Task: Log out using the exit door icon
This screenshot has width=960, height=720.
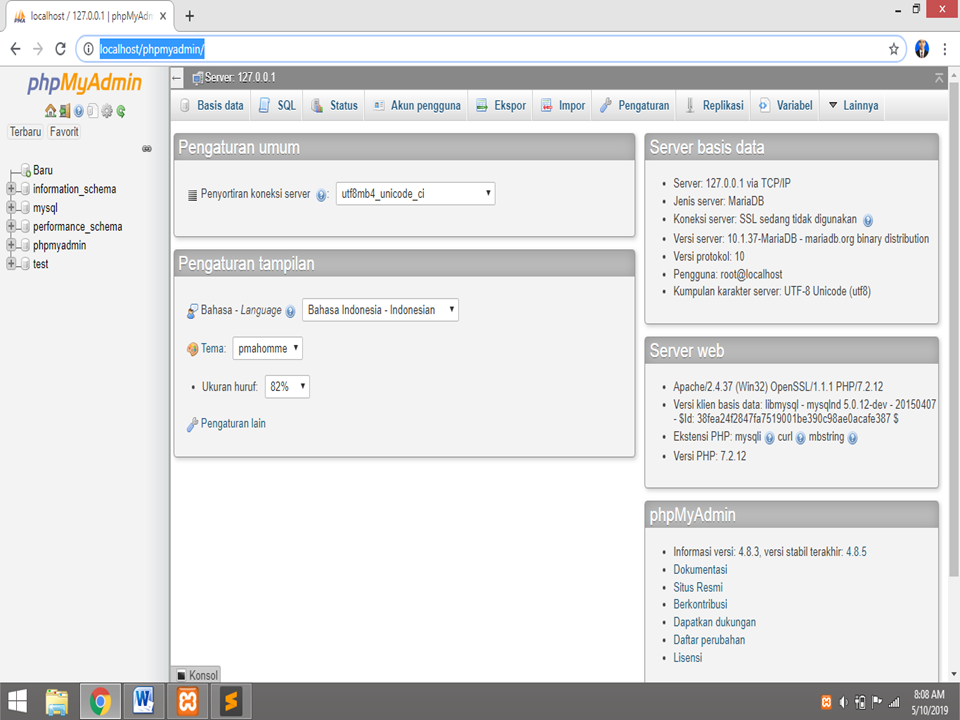Action: click(63, 111)
